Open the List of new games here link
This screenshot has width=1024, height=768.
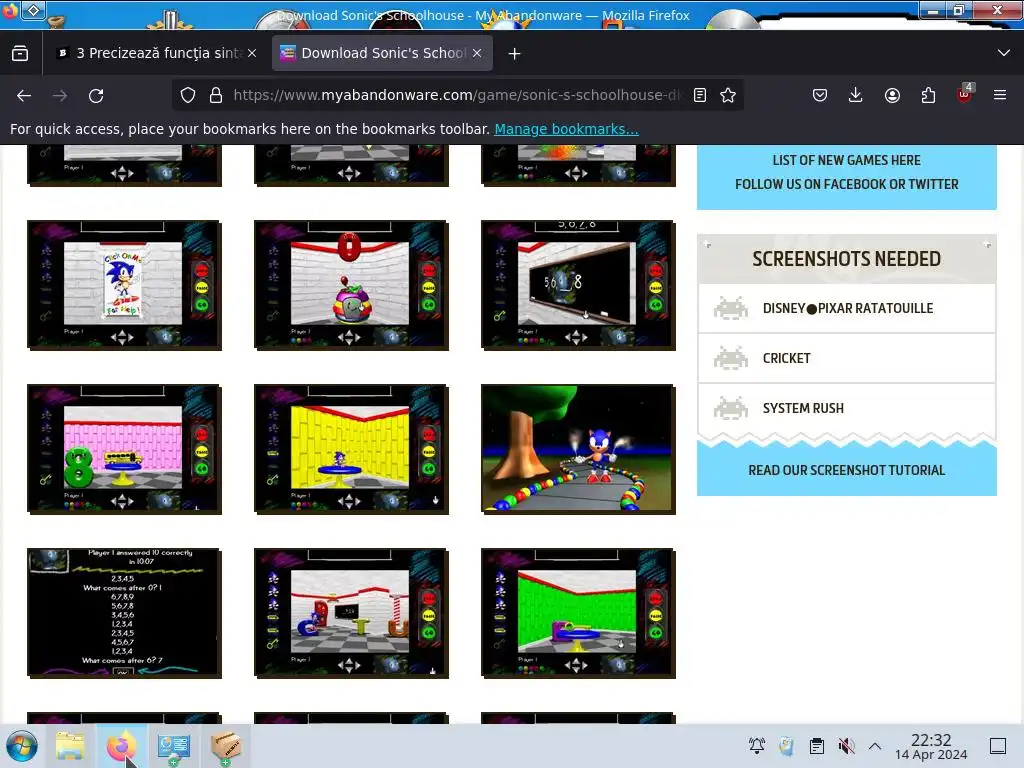[846, 161]
